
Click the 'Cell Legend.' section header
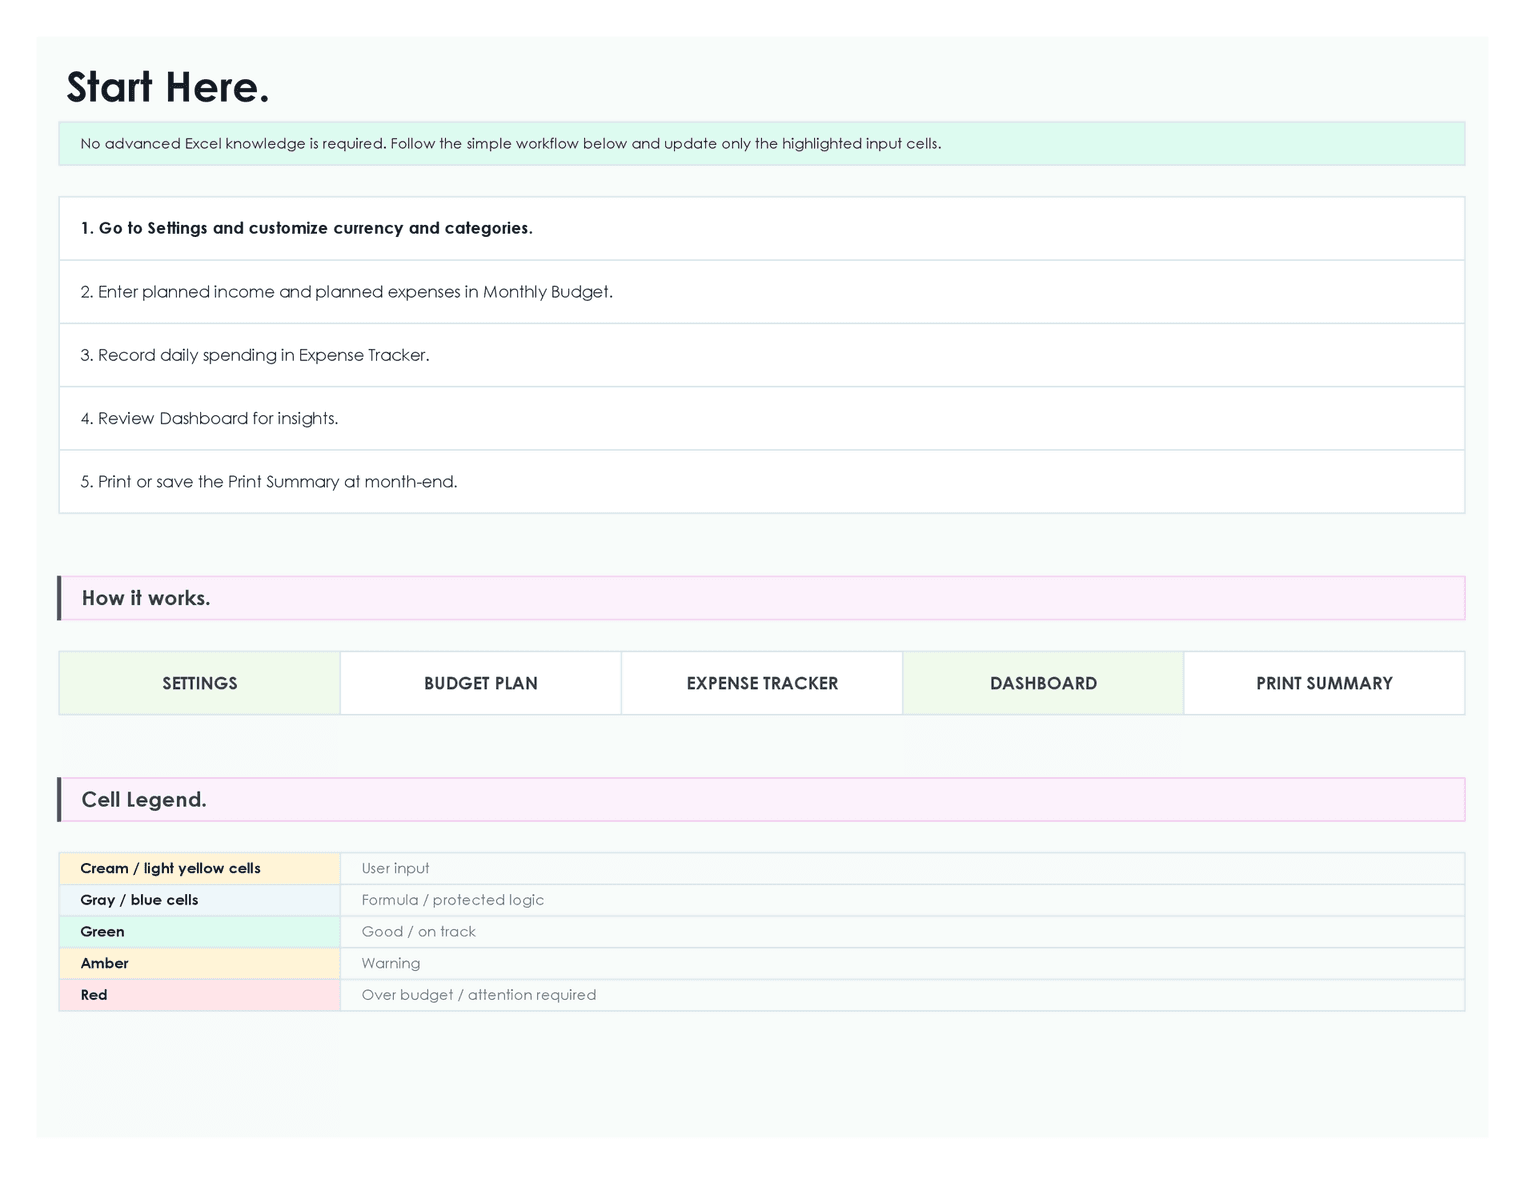pos(762,800)
